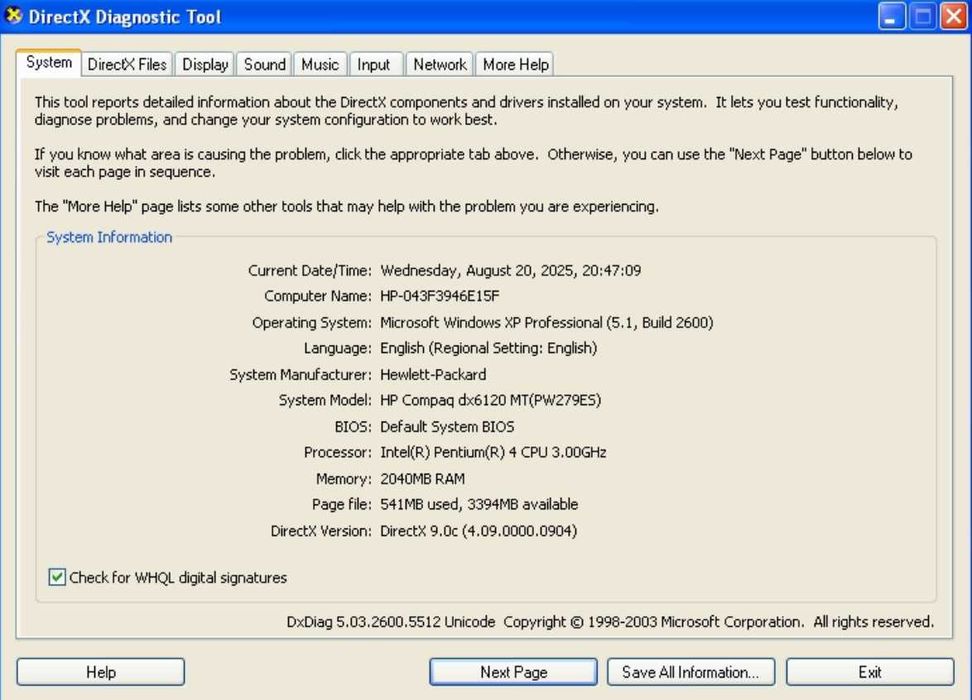Go to the Sound tab
Screen dimensions: 972x700
pyautogui.click(x=265, y=64)
